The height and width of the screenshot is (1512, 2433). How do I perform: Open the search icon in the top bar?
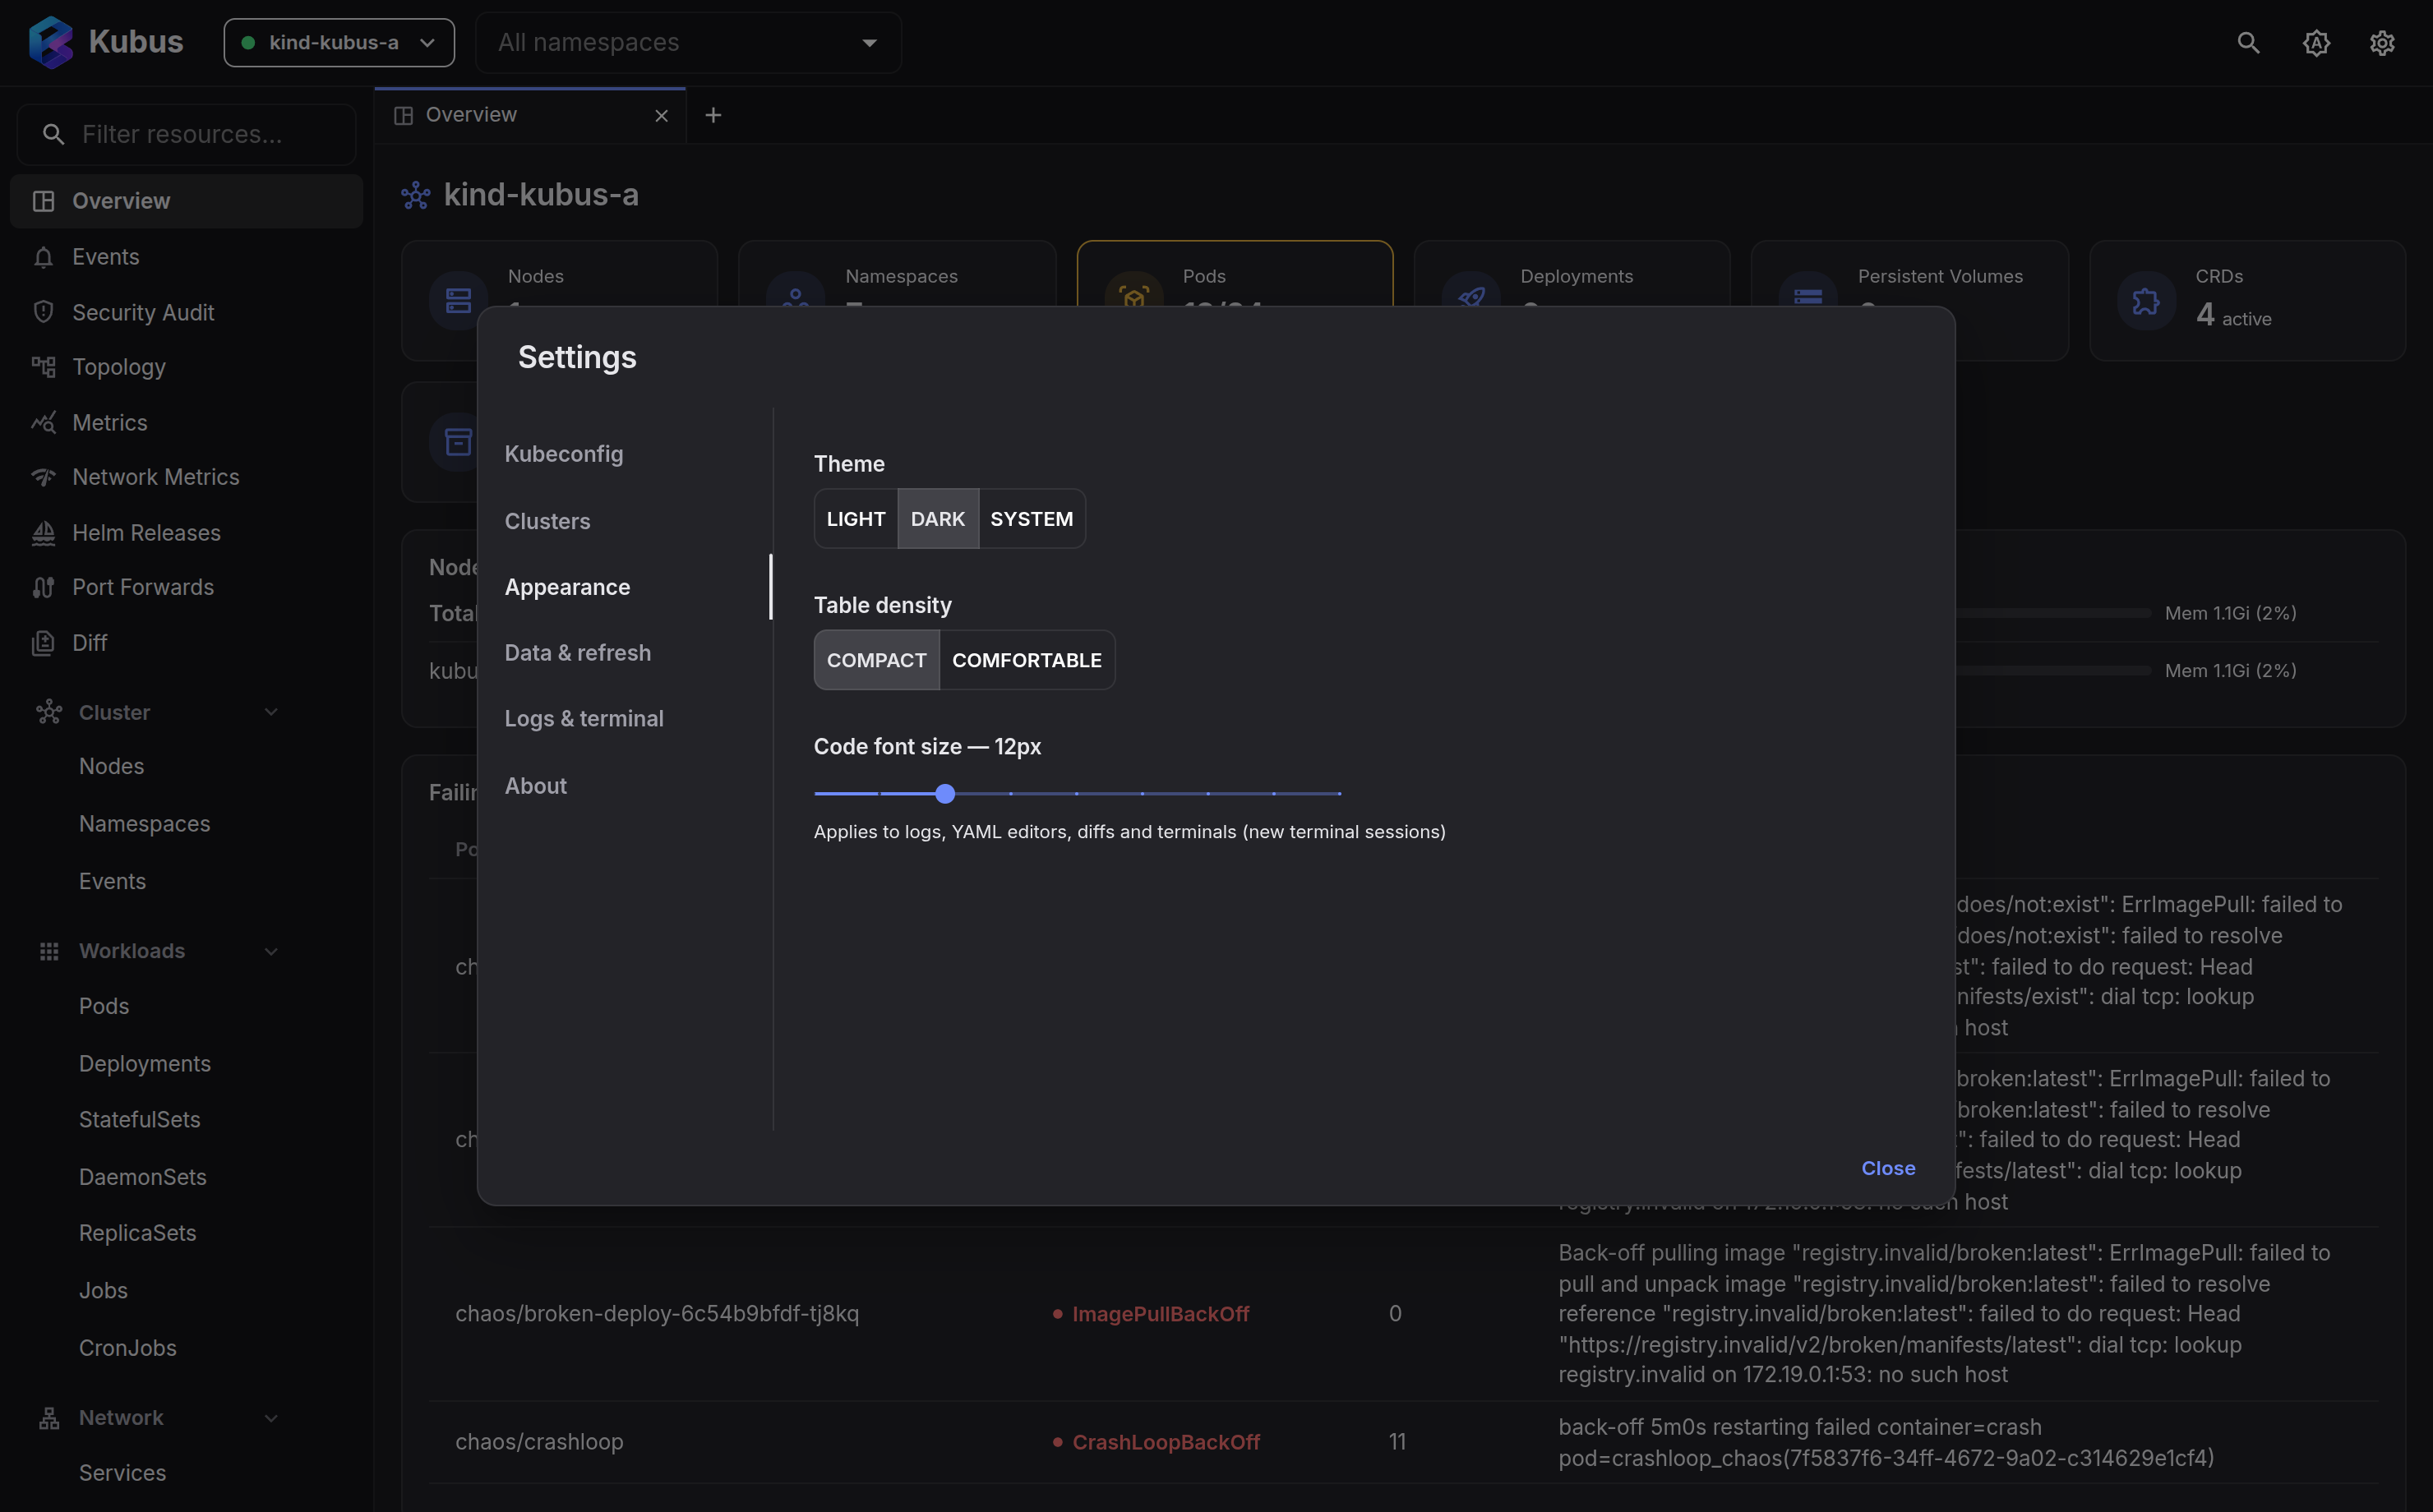click(2248, 42)
